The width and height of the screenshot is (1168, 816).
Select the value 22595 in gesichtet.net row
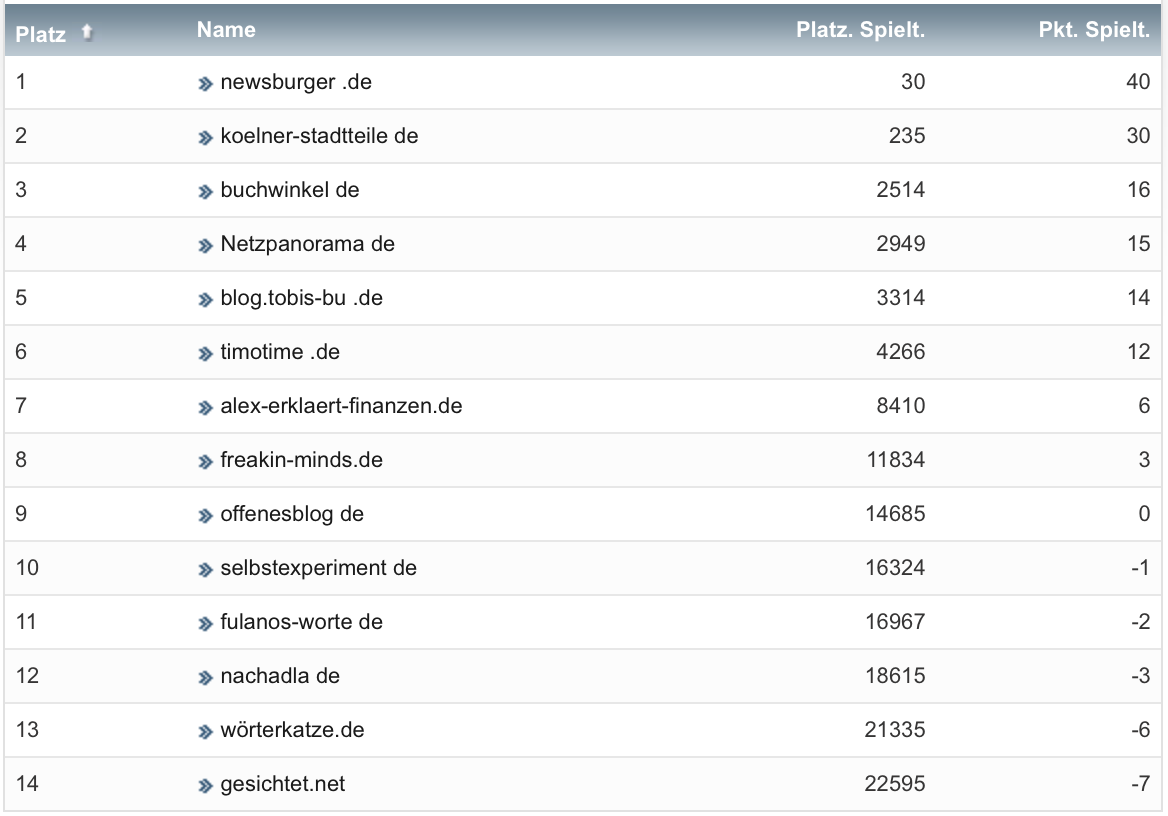tap(895, 784)
